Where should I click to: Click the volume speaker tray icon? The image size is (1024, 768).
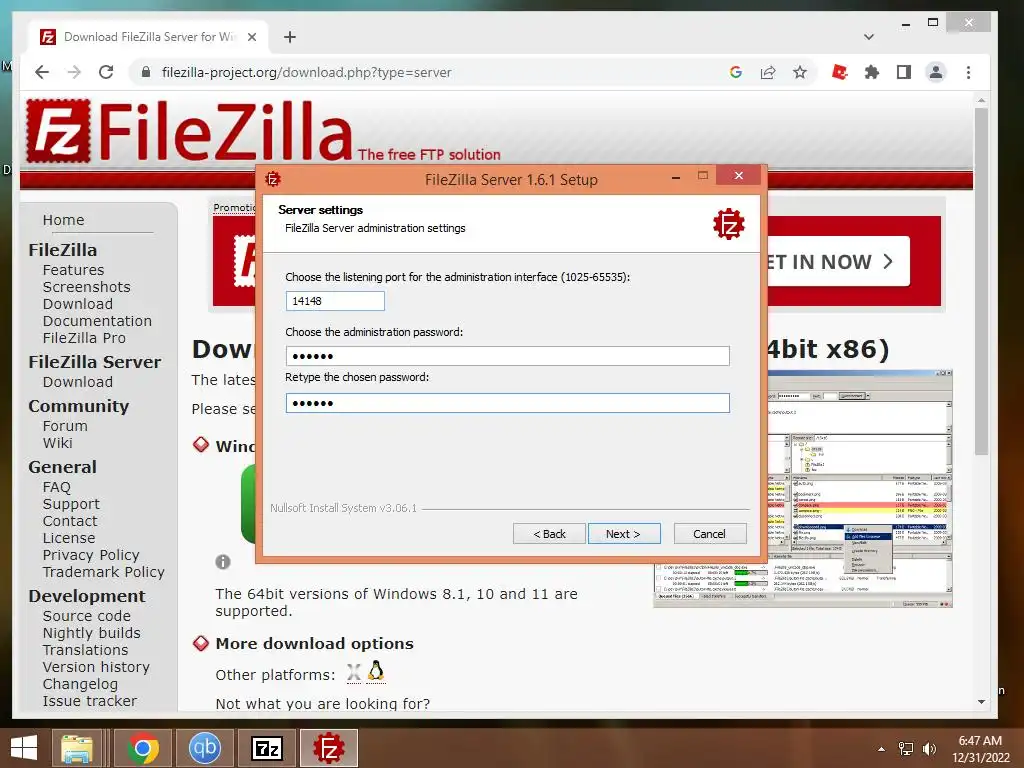[929, 748]
